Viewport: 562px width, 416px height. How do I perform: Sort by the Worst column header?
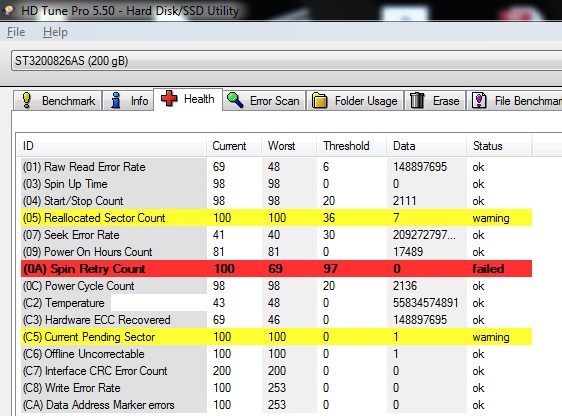point(289,146)
